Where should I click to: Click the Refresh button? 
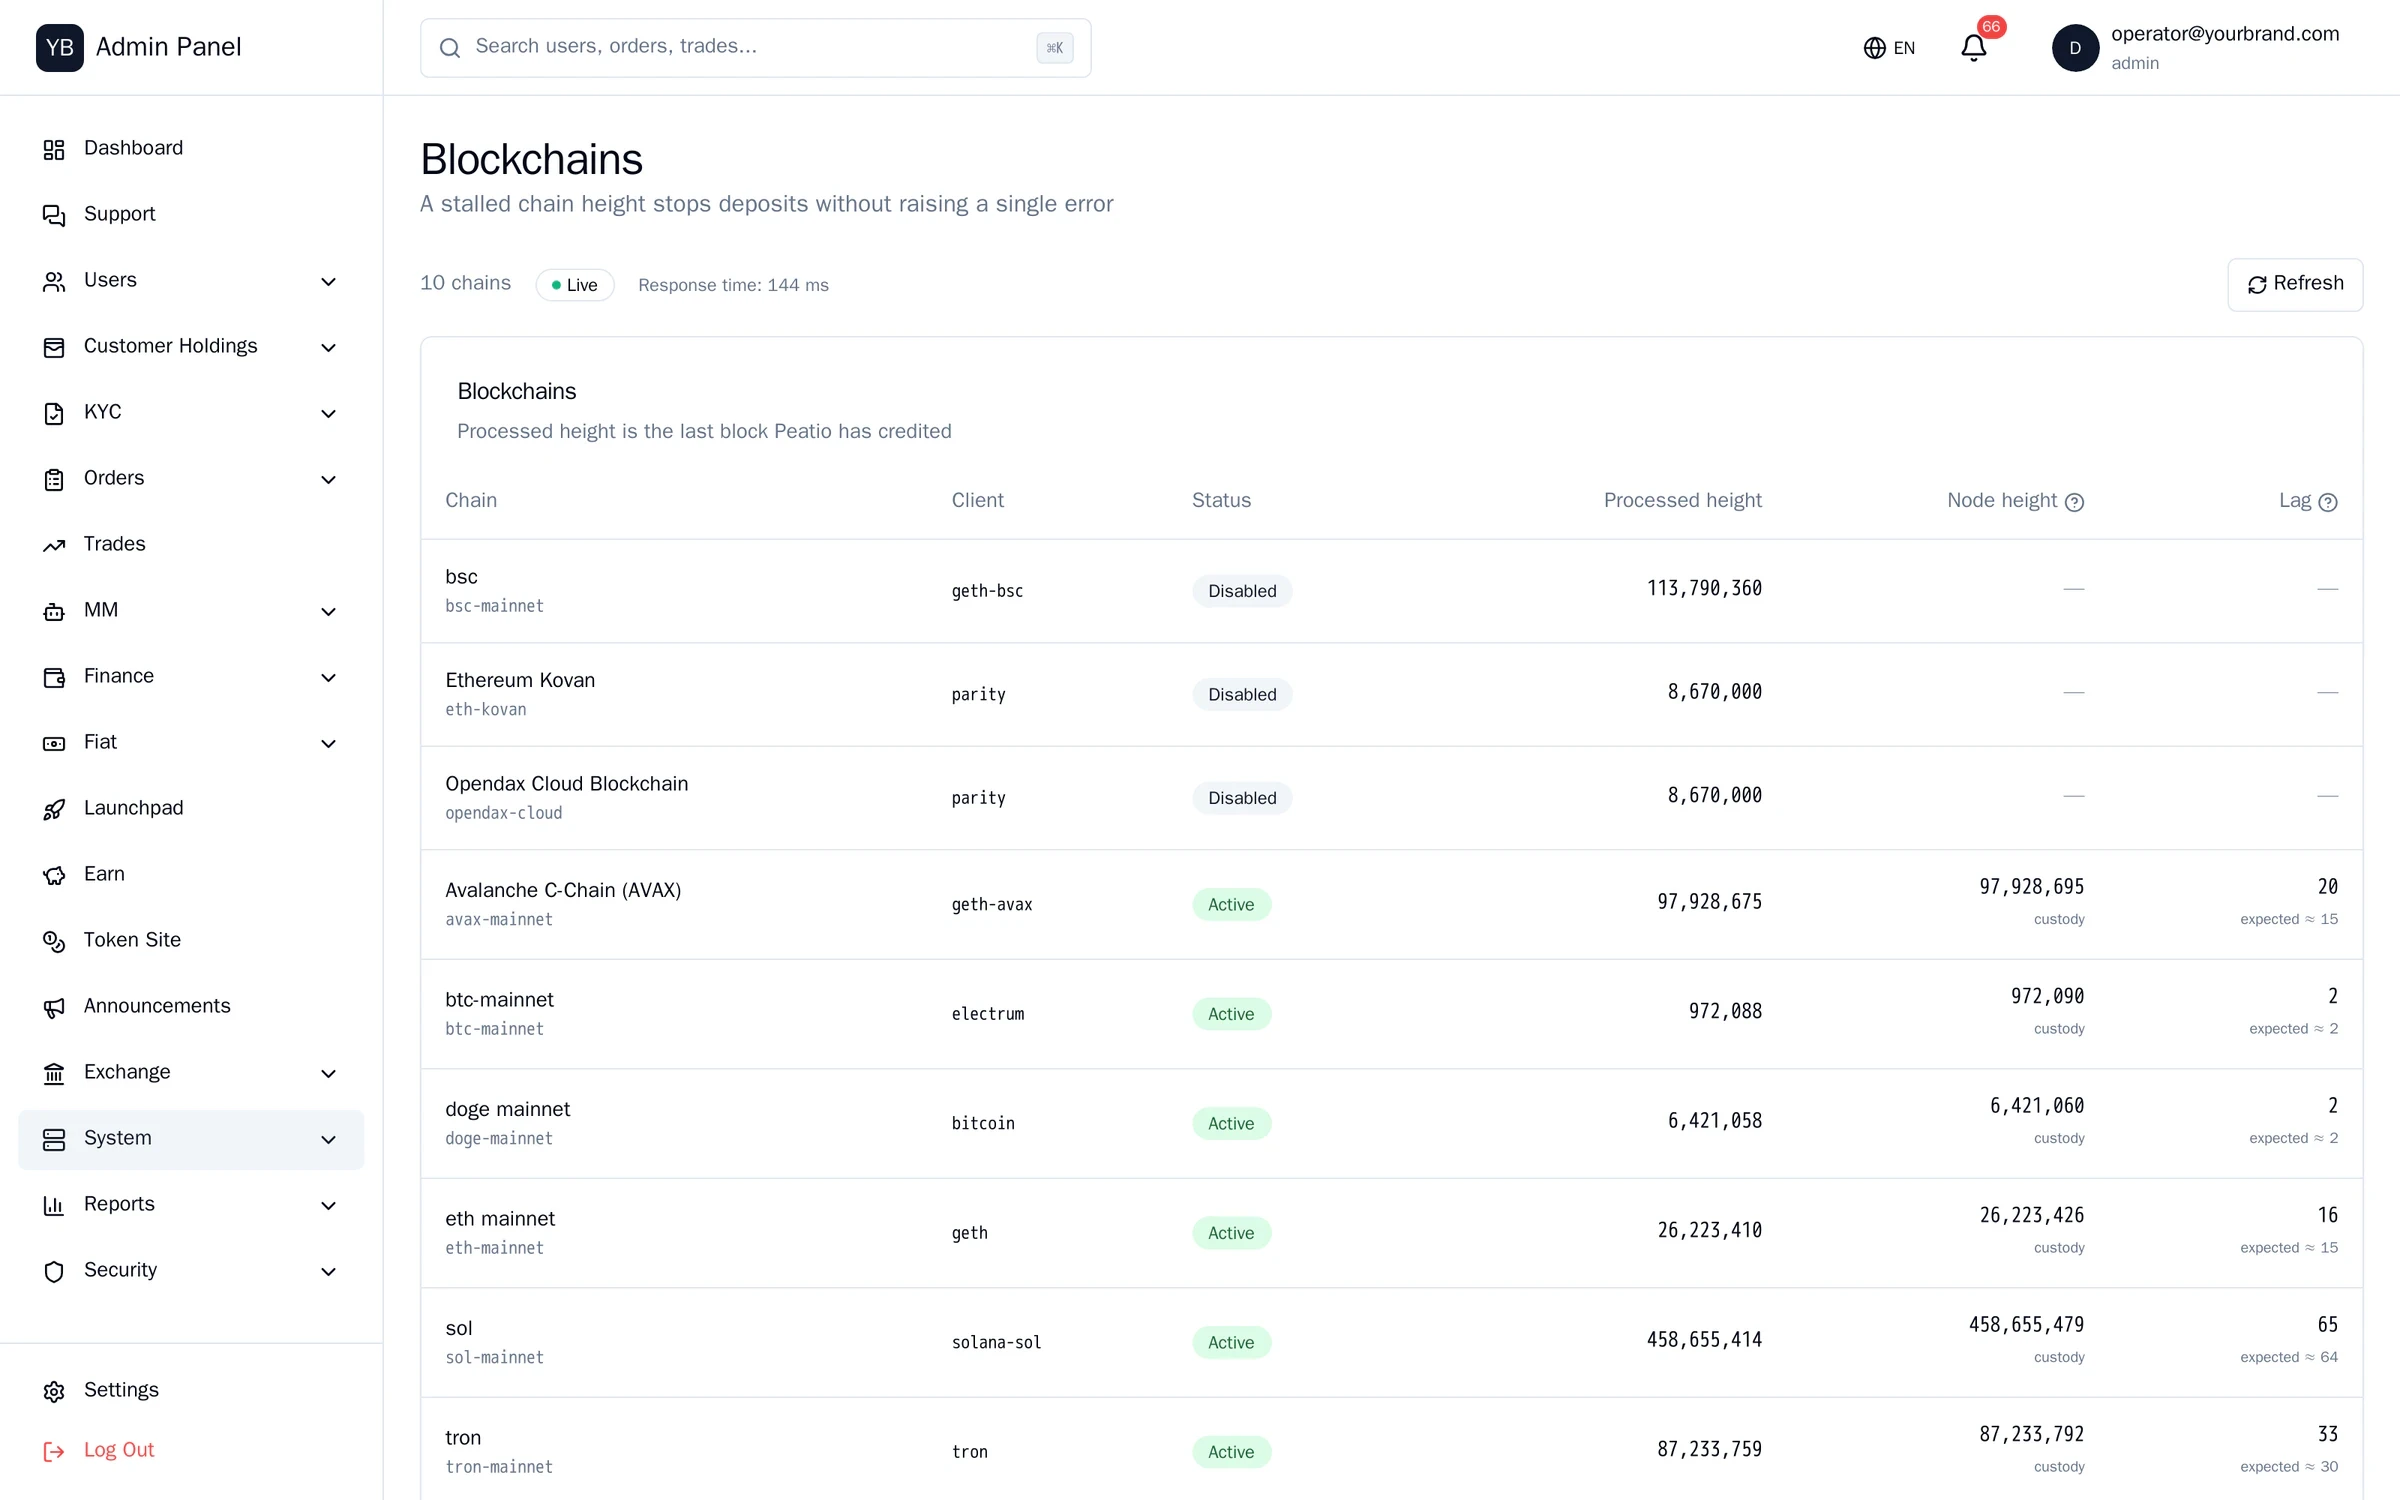tap(2295, 284)
